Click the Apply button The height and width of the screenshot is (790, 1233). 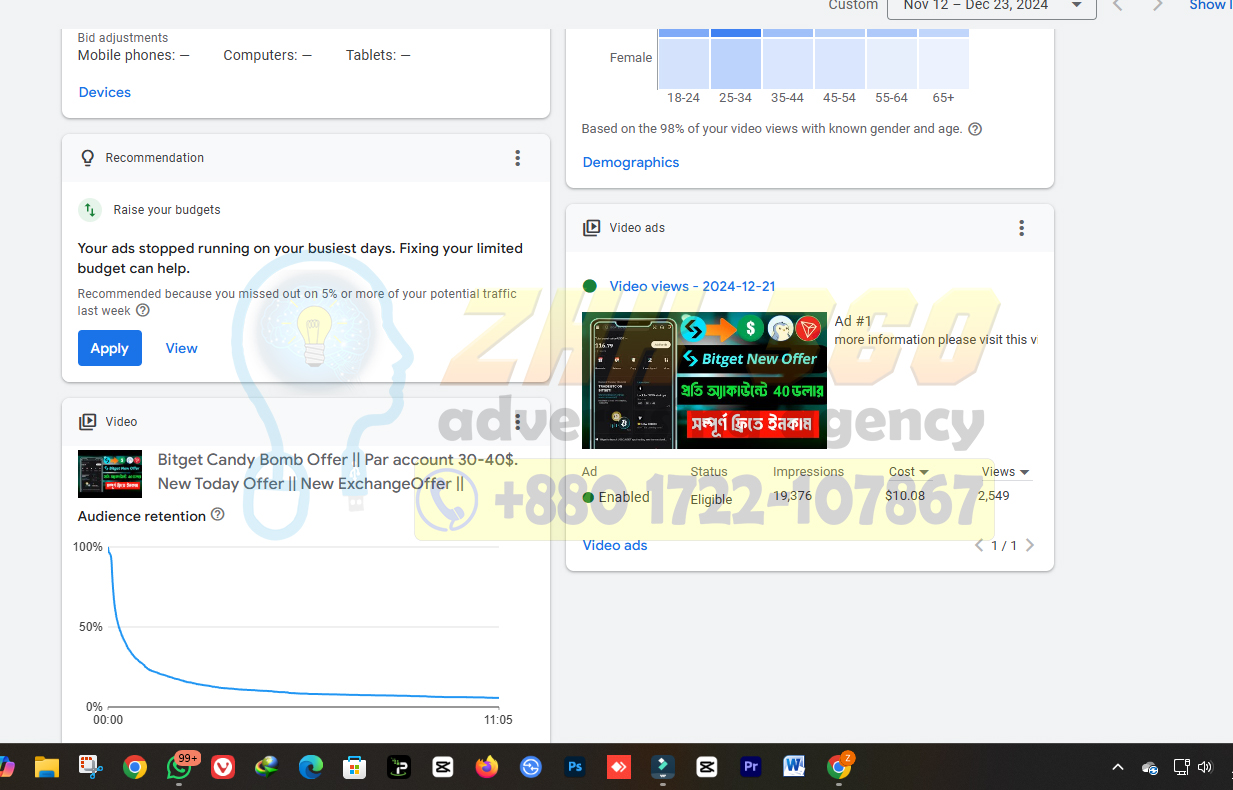coord(110,348)
